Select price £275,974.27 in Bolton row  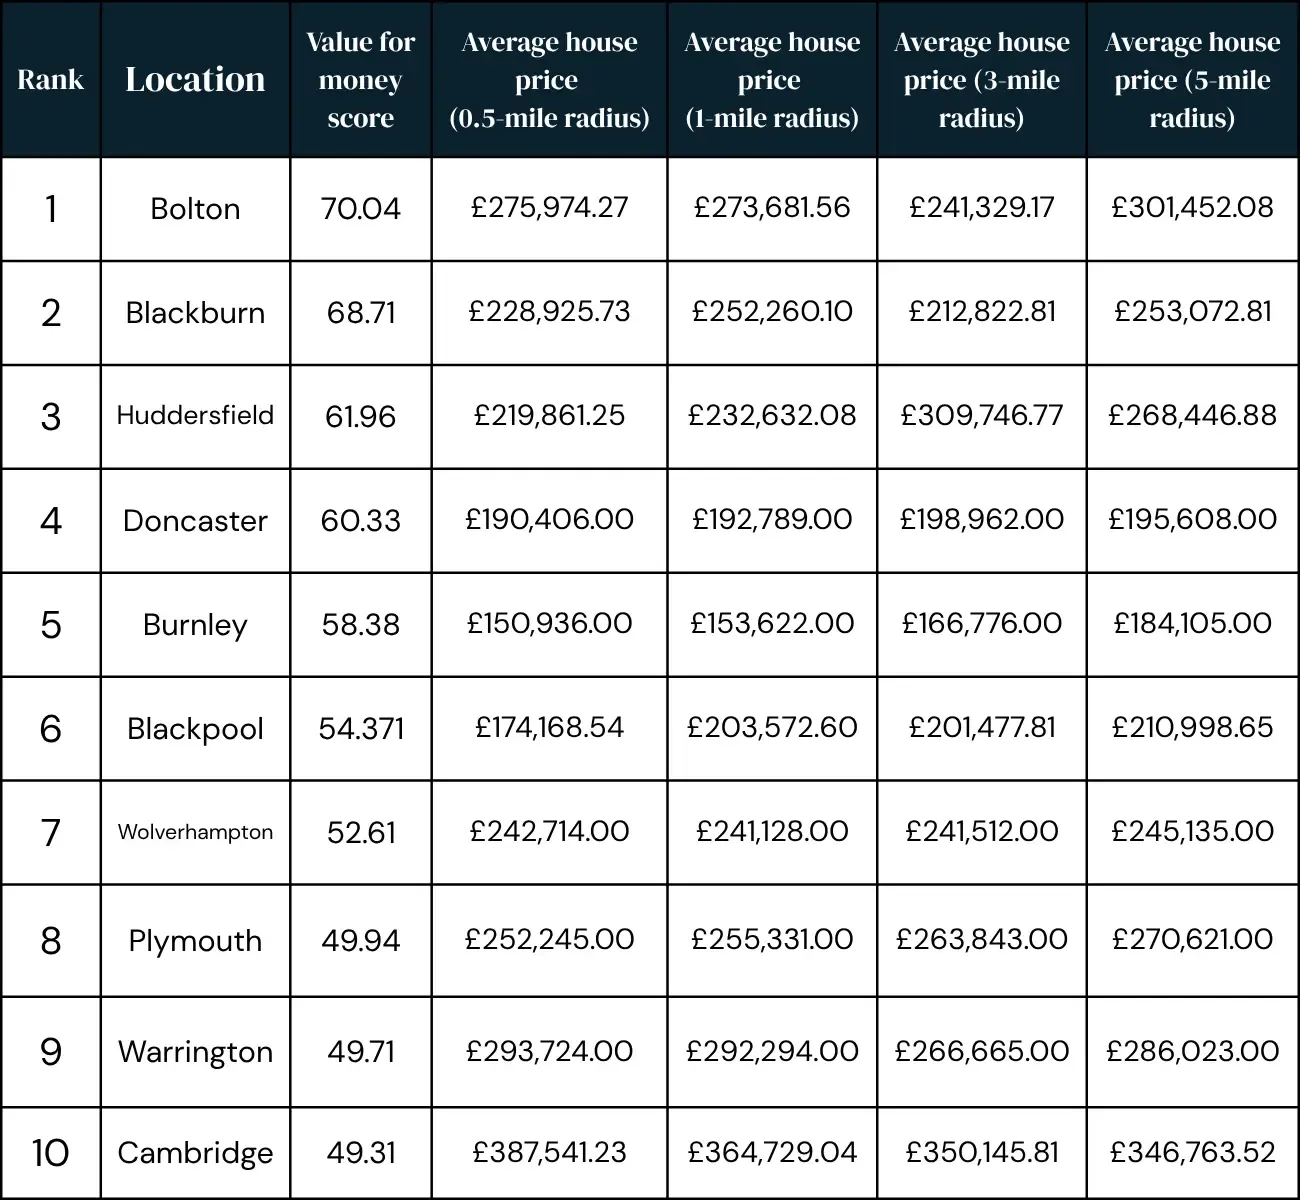[x=549, y=208]
